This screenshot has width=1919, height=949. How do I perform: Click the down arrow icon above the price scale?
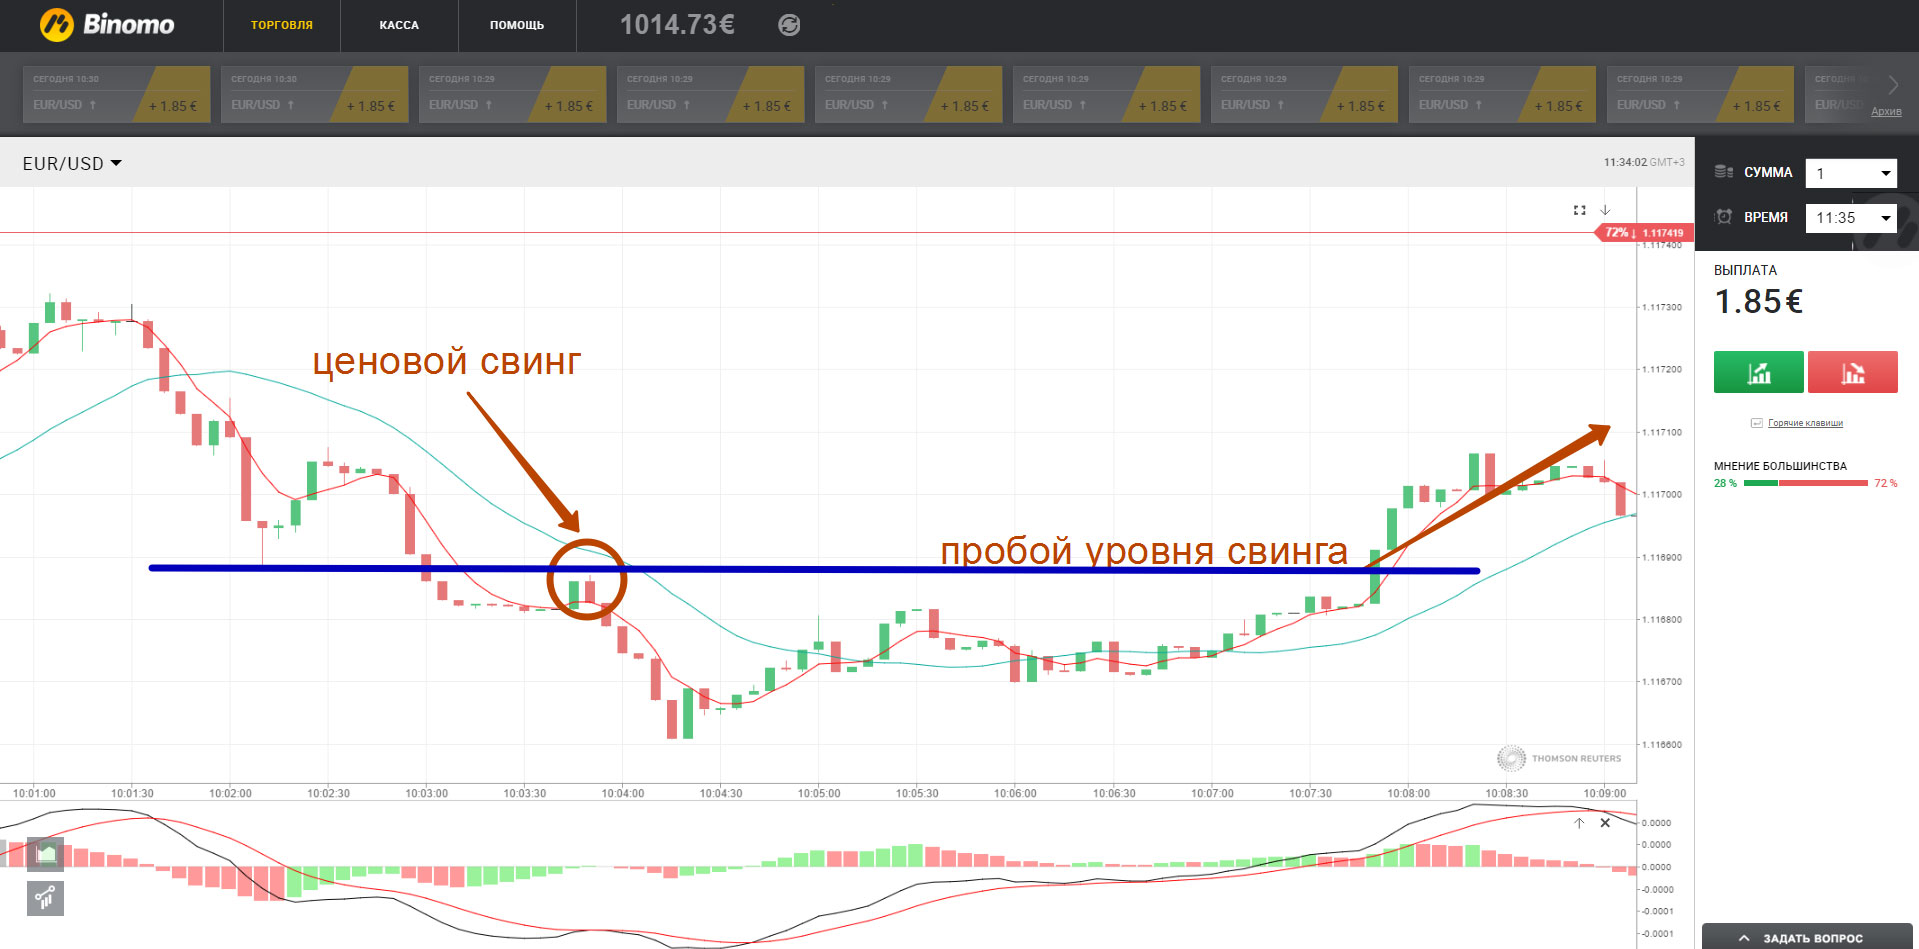[1605, 210]
